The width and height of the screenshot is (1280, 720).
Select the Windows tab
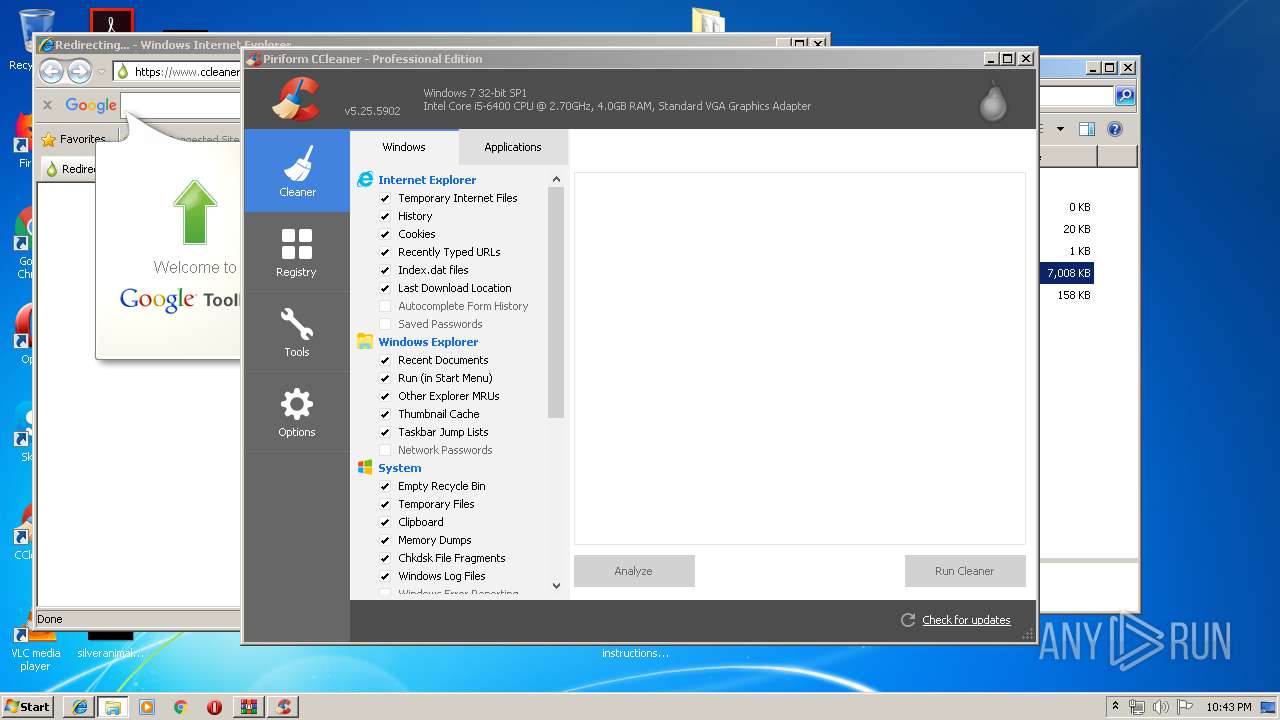point(404,147)
